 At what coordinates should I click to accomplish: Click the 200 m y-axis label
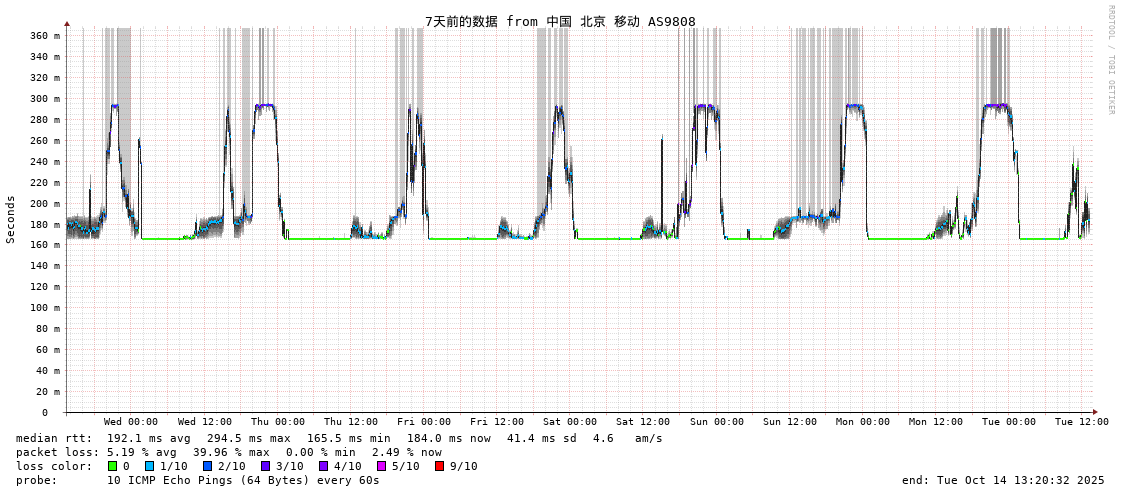pos(44,203)
